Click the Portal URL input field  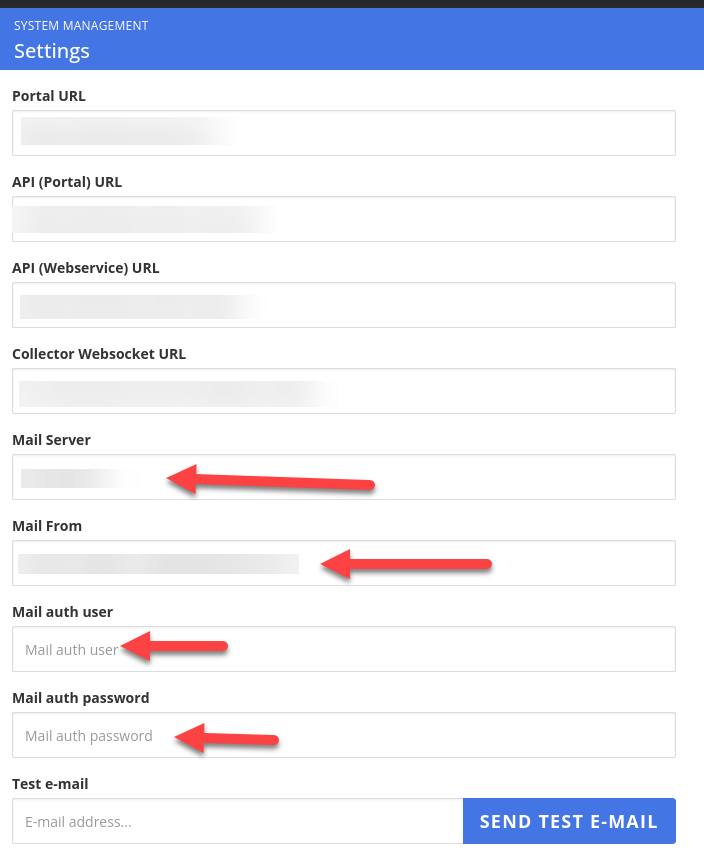(x=343, y=133)
